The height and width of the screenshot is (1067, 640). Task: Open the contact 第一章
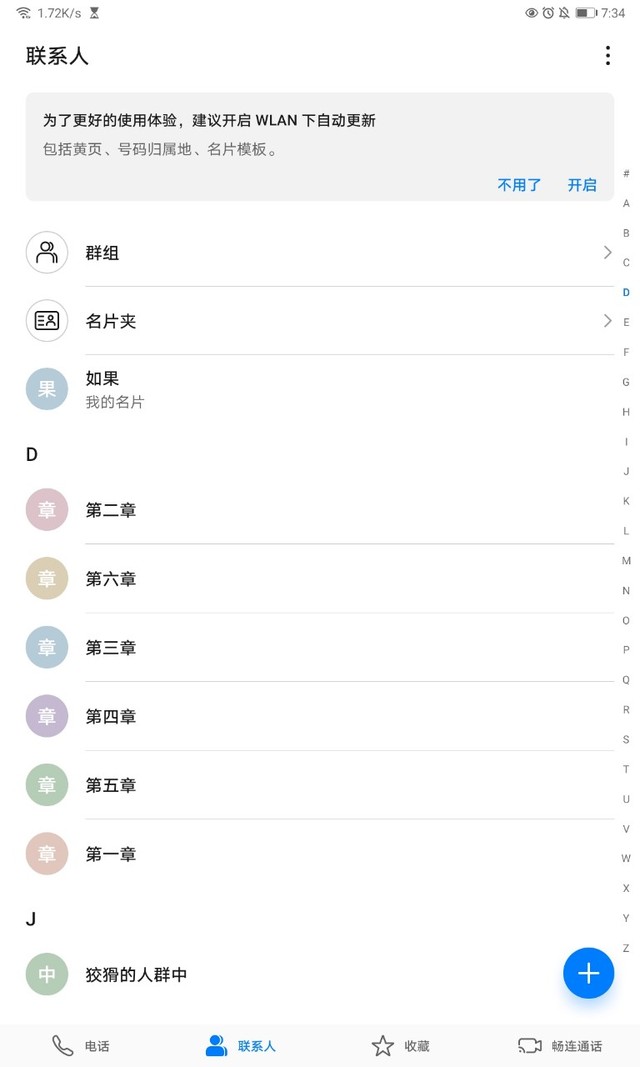pos(111,854)
